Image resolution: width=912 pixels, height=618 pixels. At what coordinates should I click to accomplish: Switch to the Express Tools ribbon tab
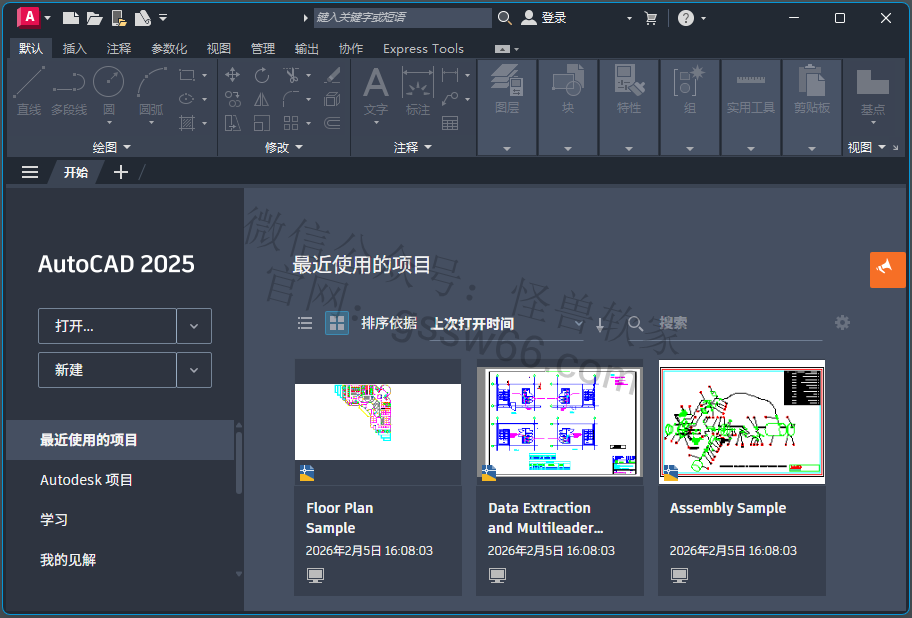(x=423, y=48)
